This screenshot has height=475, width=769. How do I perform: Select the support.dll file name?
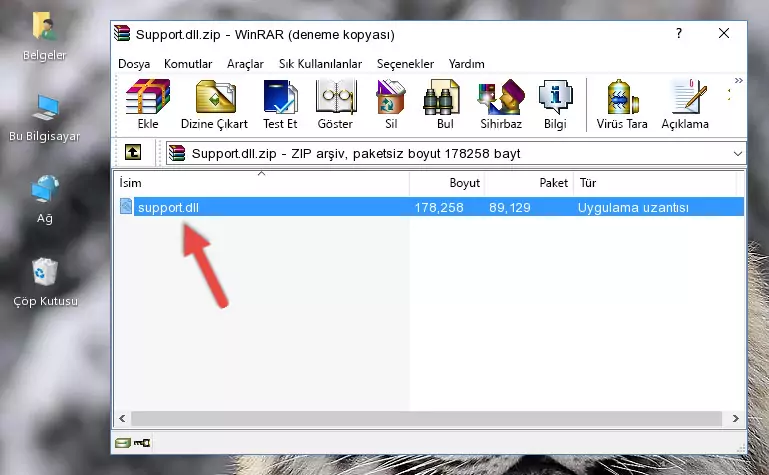[x=168, y=207]
